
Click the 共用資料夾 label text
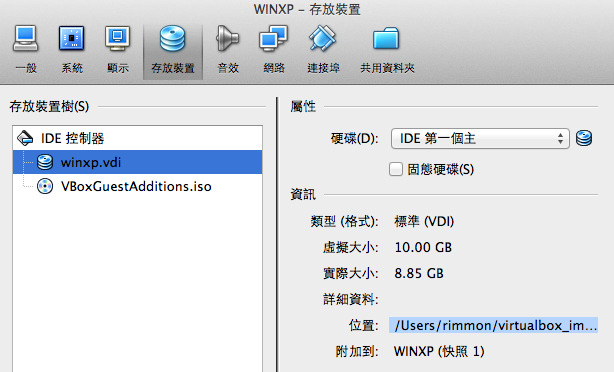[x=387, y=68]
